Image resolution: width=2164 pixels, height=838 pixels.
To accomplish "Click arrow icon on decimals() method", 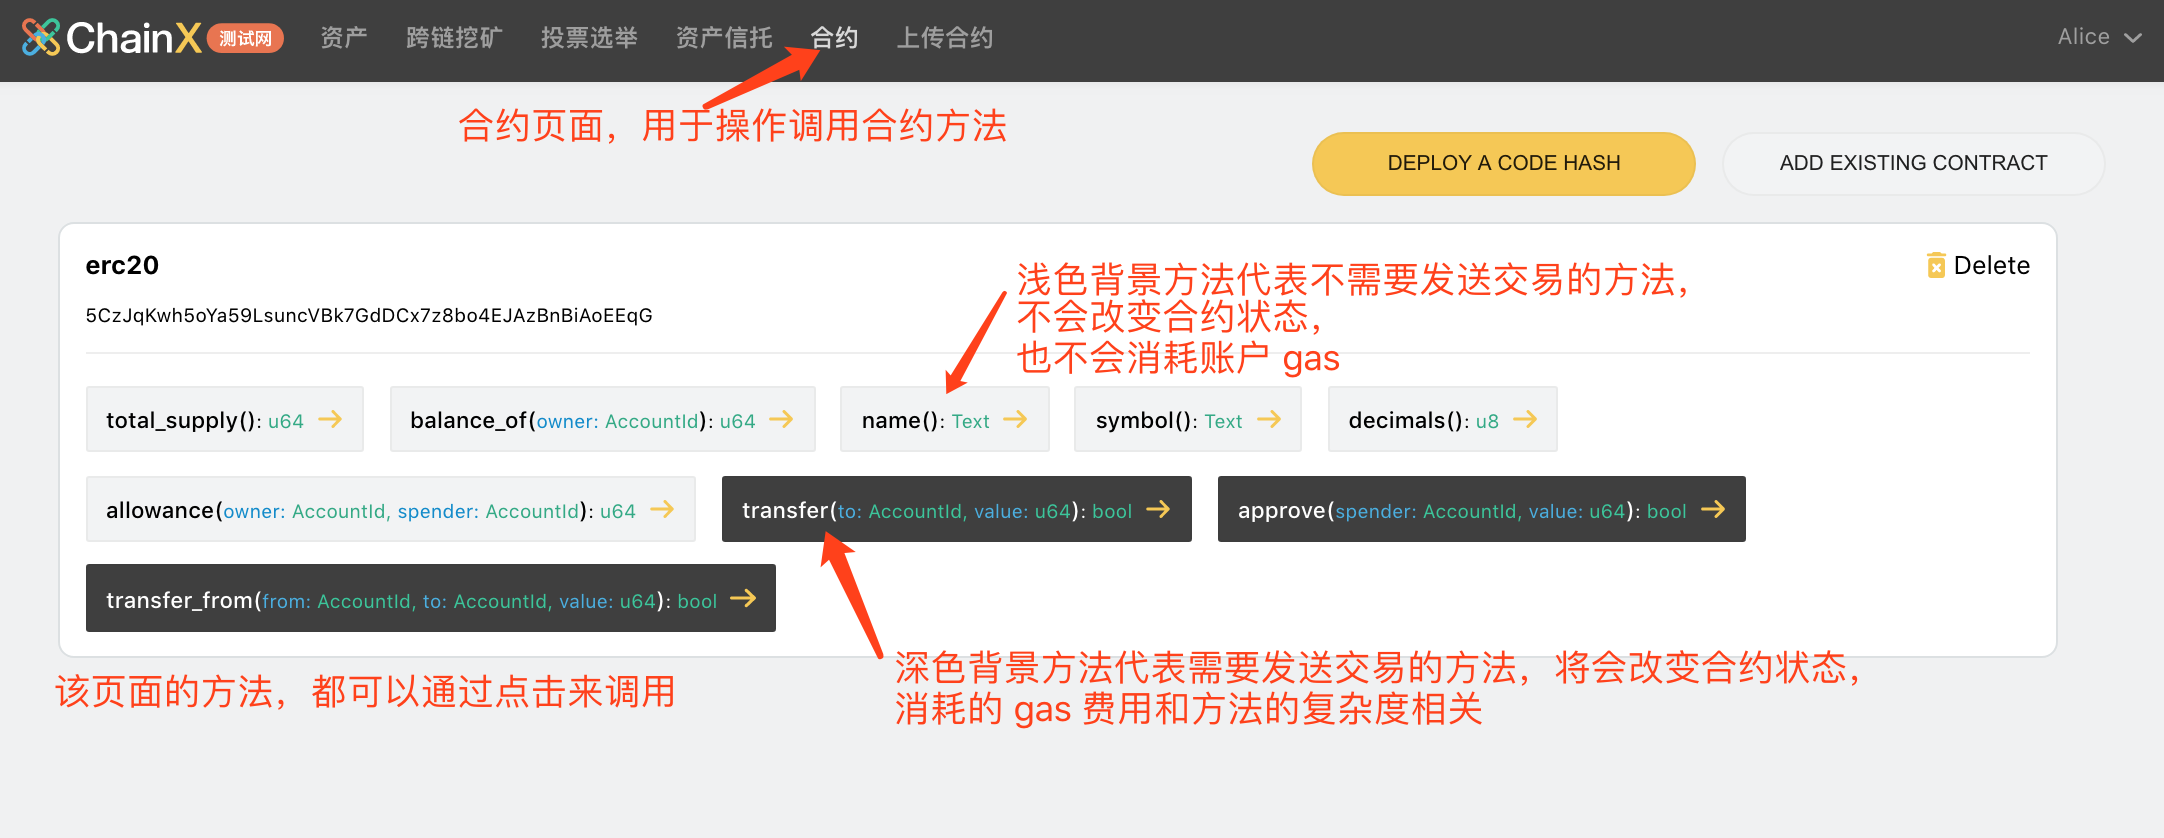I will 1525,419.
